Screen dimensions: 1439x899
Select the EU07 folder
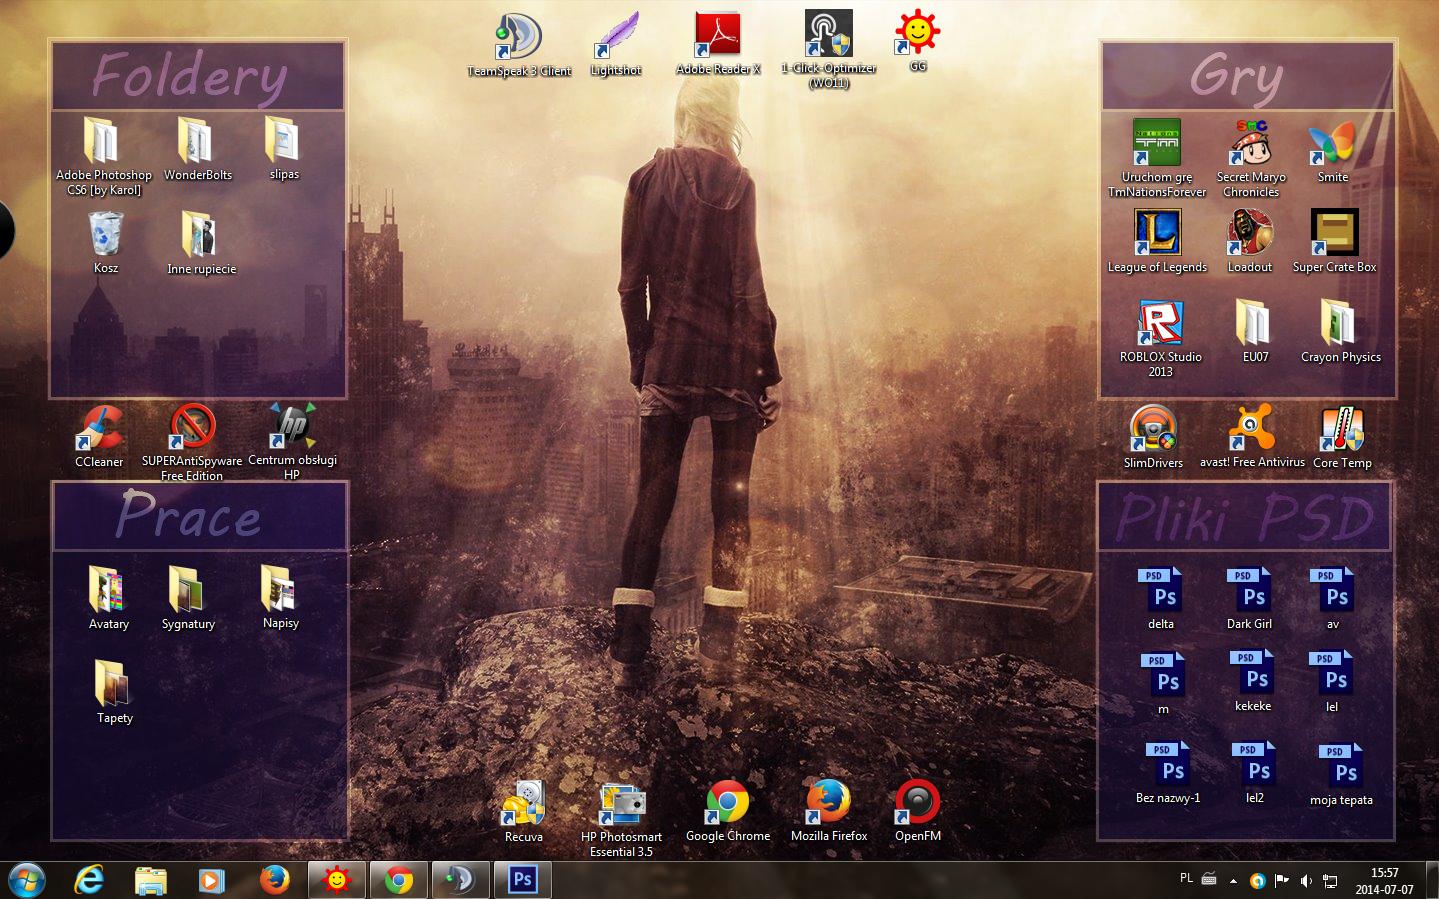tap(1255, 331)
